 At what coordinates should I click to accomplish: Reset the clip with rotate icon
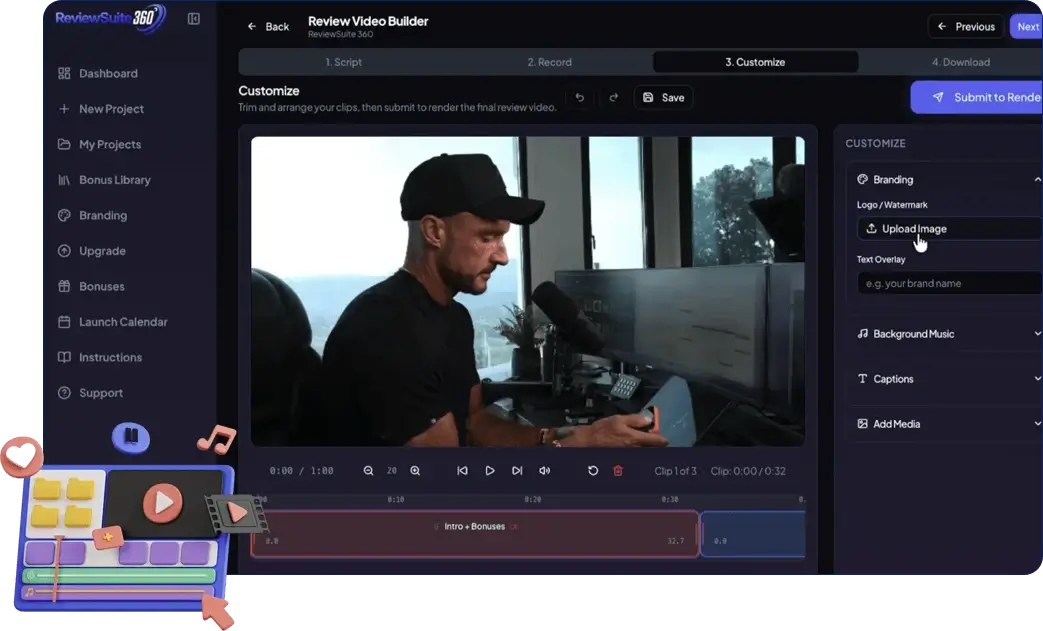[x=593, y=471]
